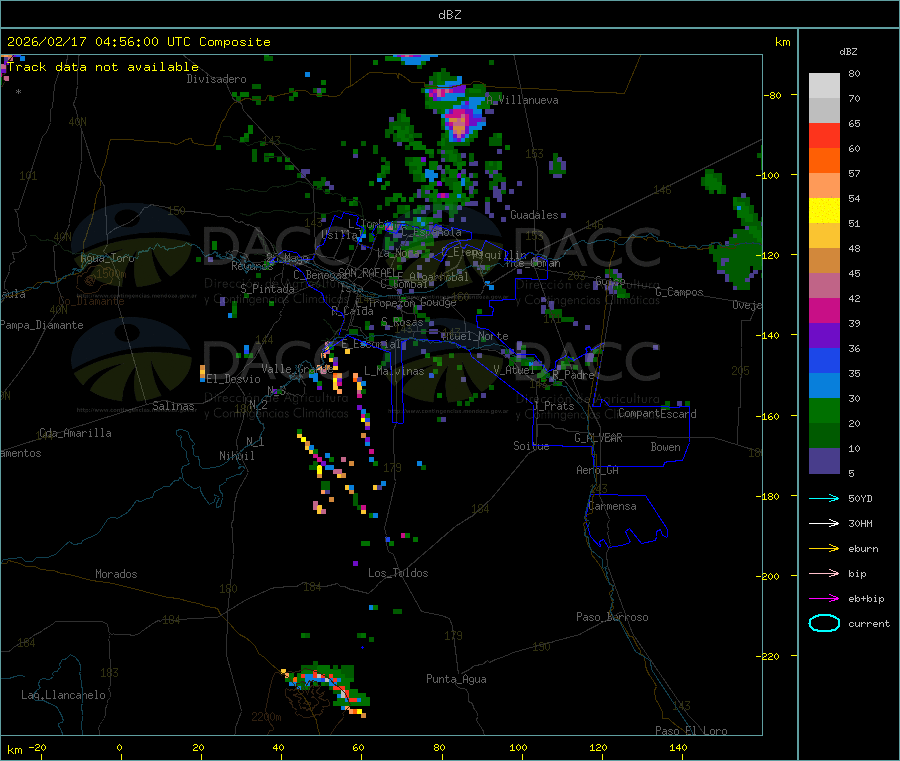Click the 'El_Desvio' map label
This screenshot has height=761, width=900.
[x=233, y=379]
